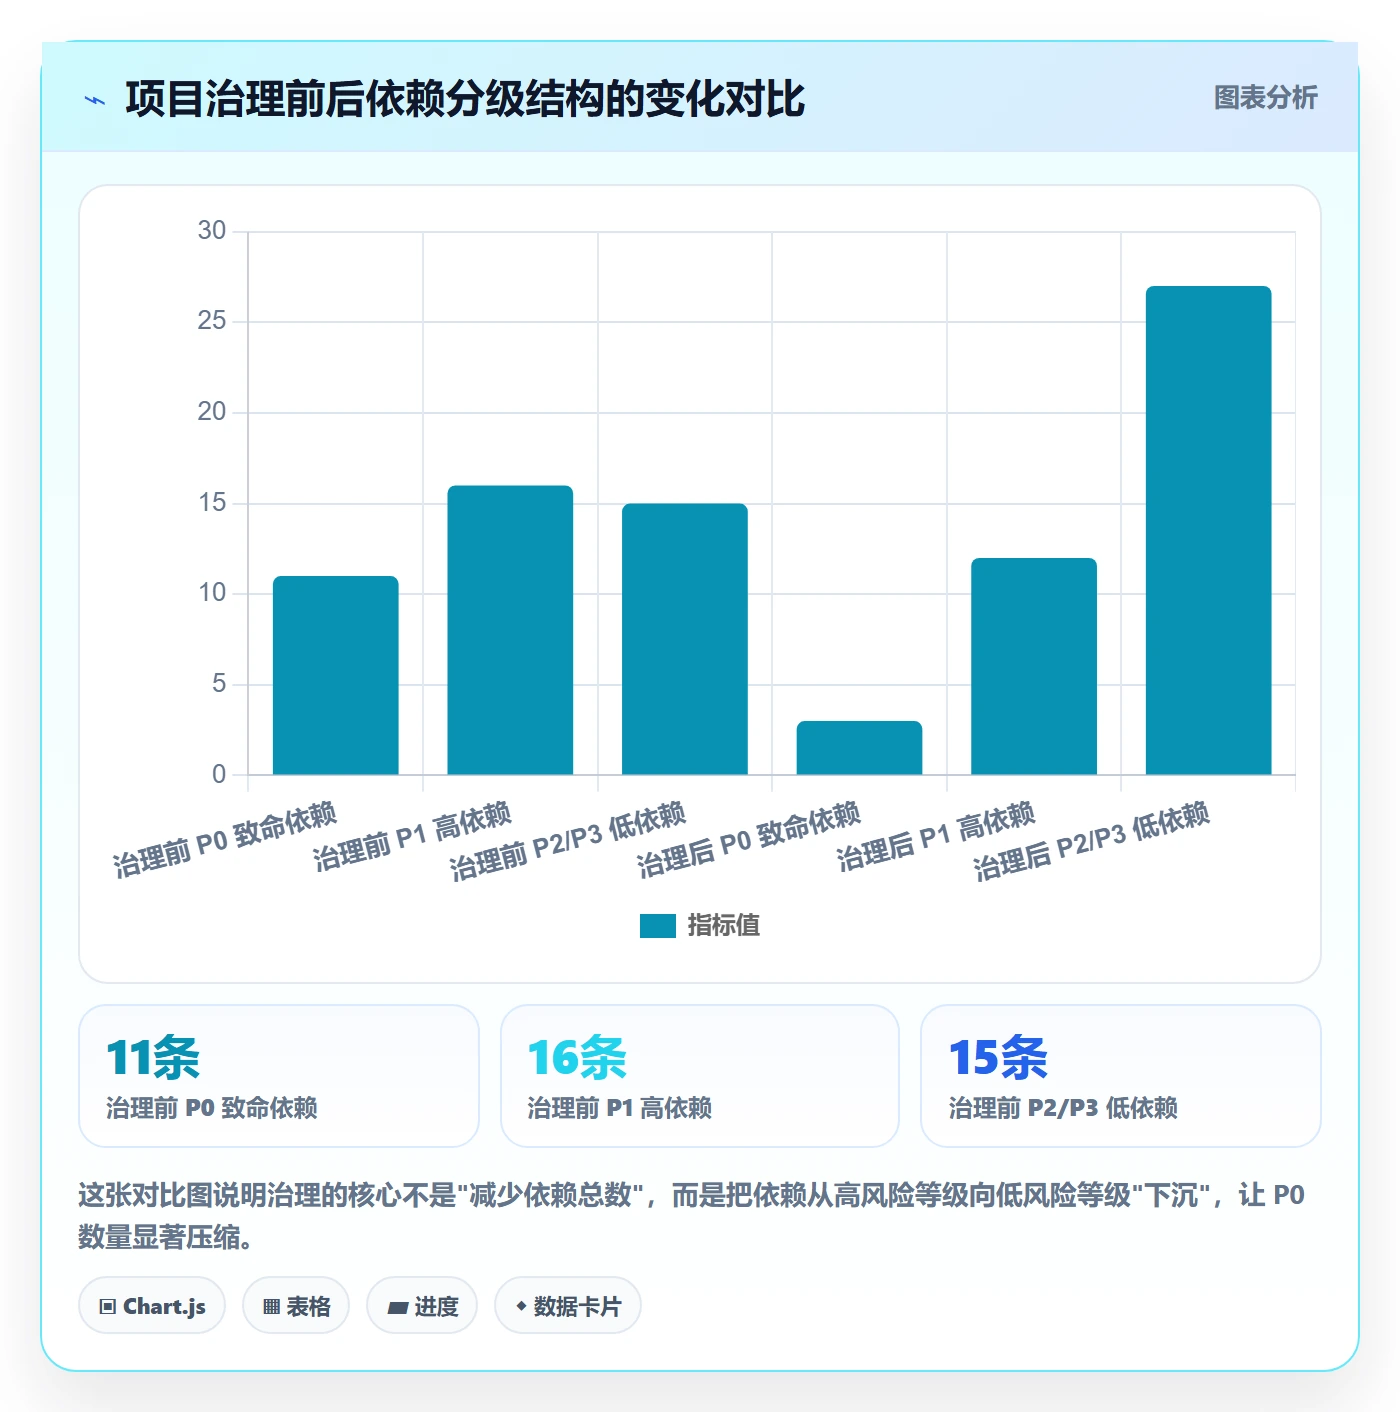Click the y-axis value 20
Viewport: 1400px width, 1412px height.
[212, 412]
